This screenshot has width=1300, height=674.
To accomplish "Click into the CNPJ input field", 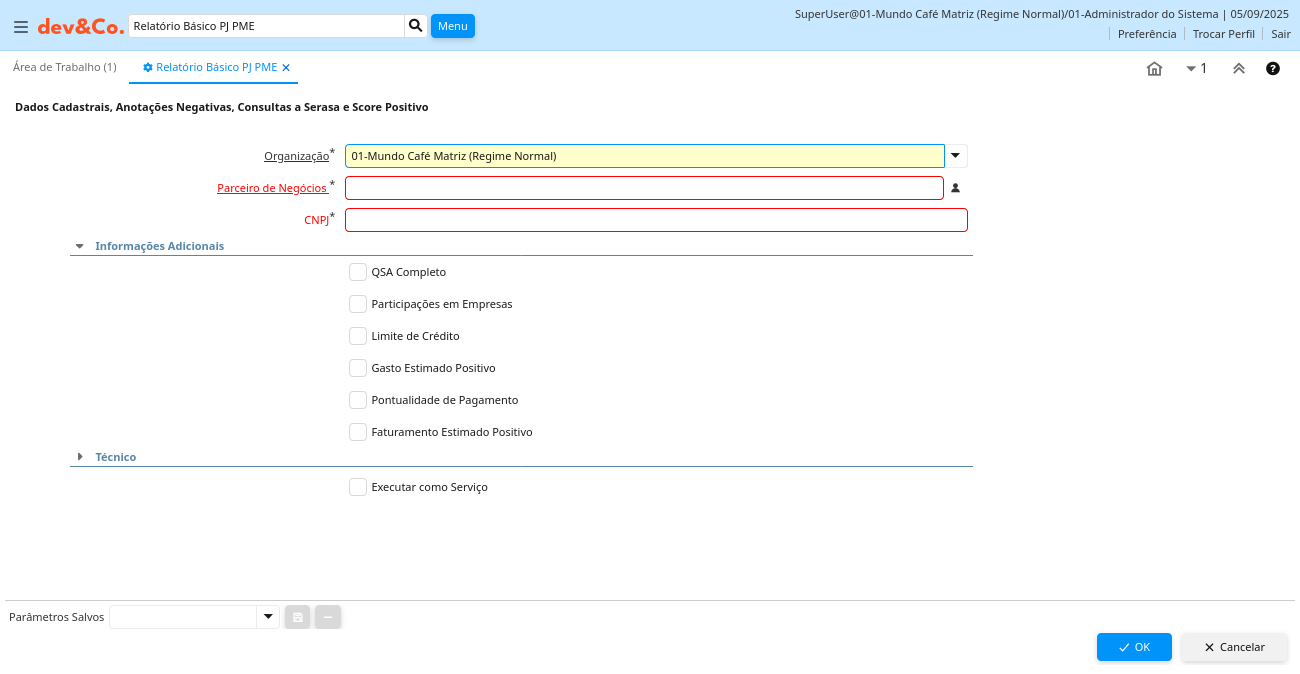I will 656,220.
